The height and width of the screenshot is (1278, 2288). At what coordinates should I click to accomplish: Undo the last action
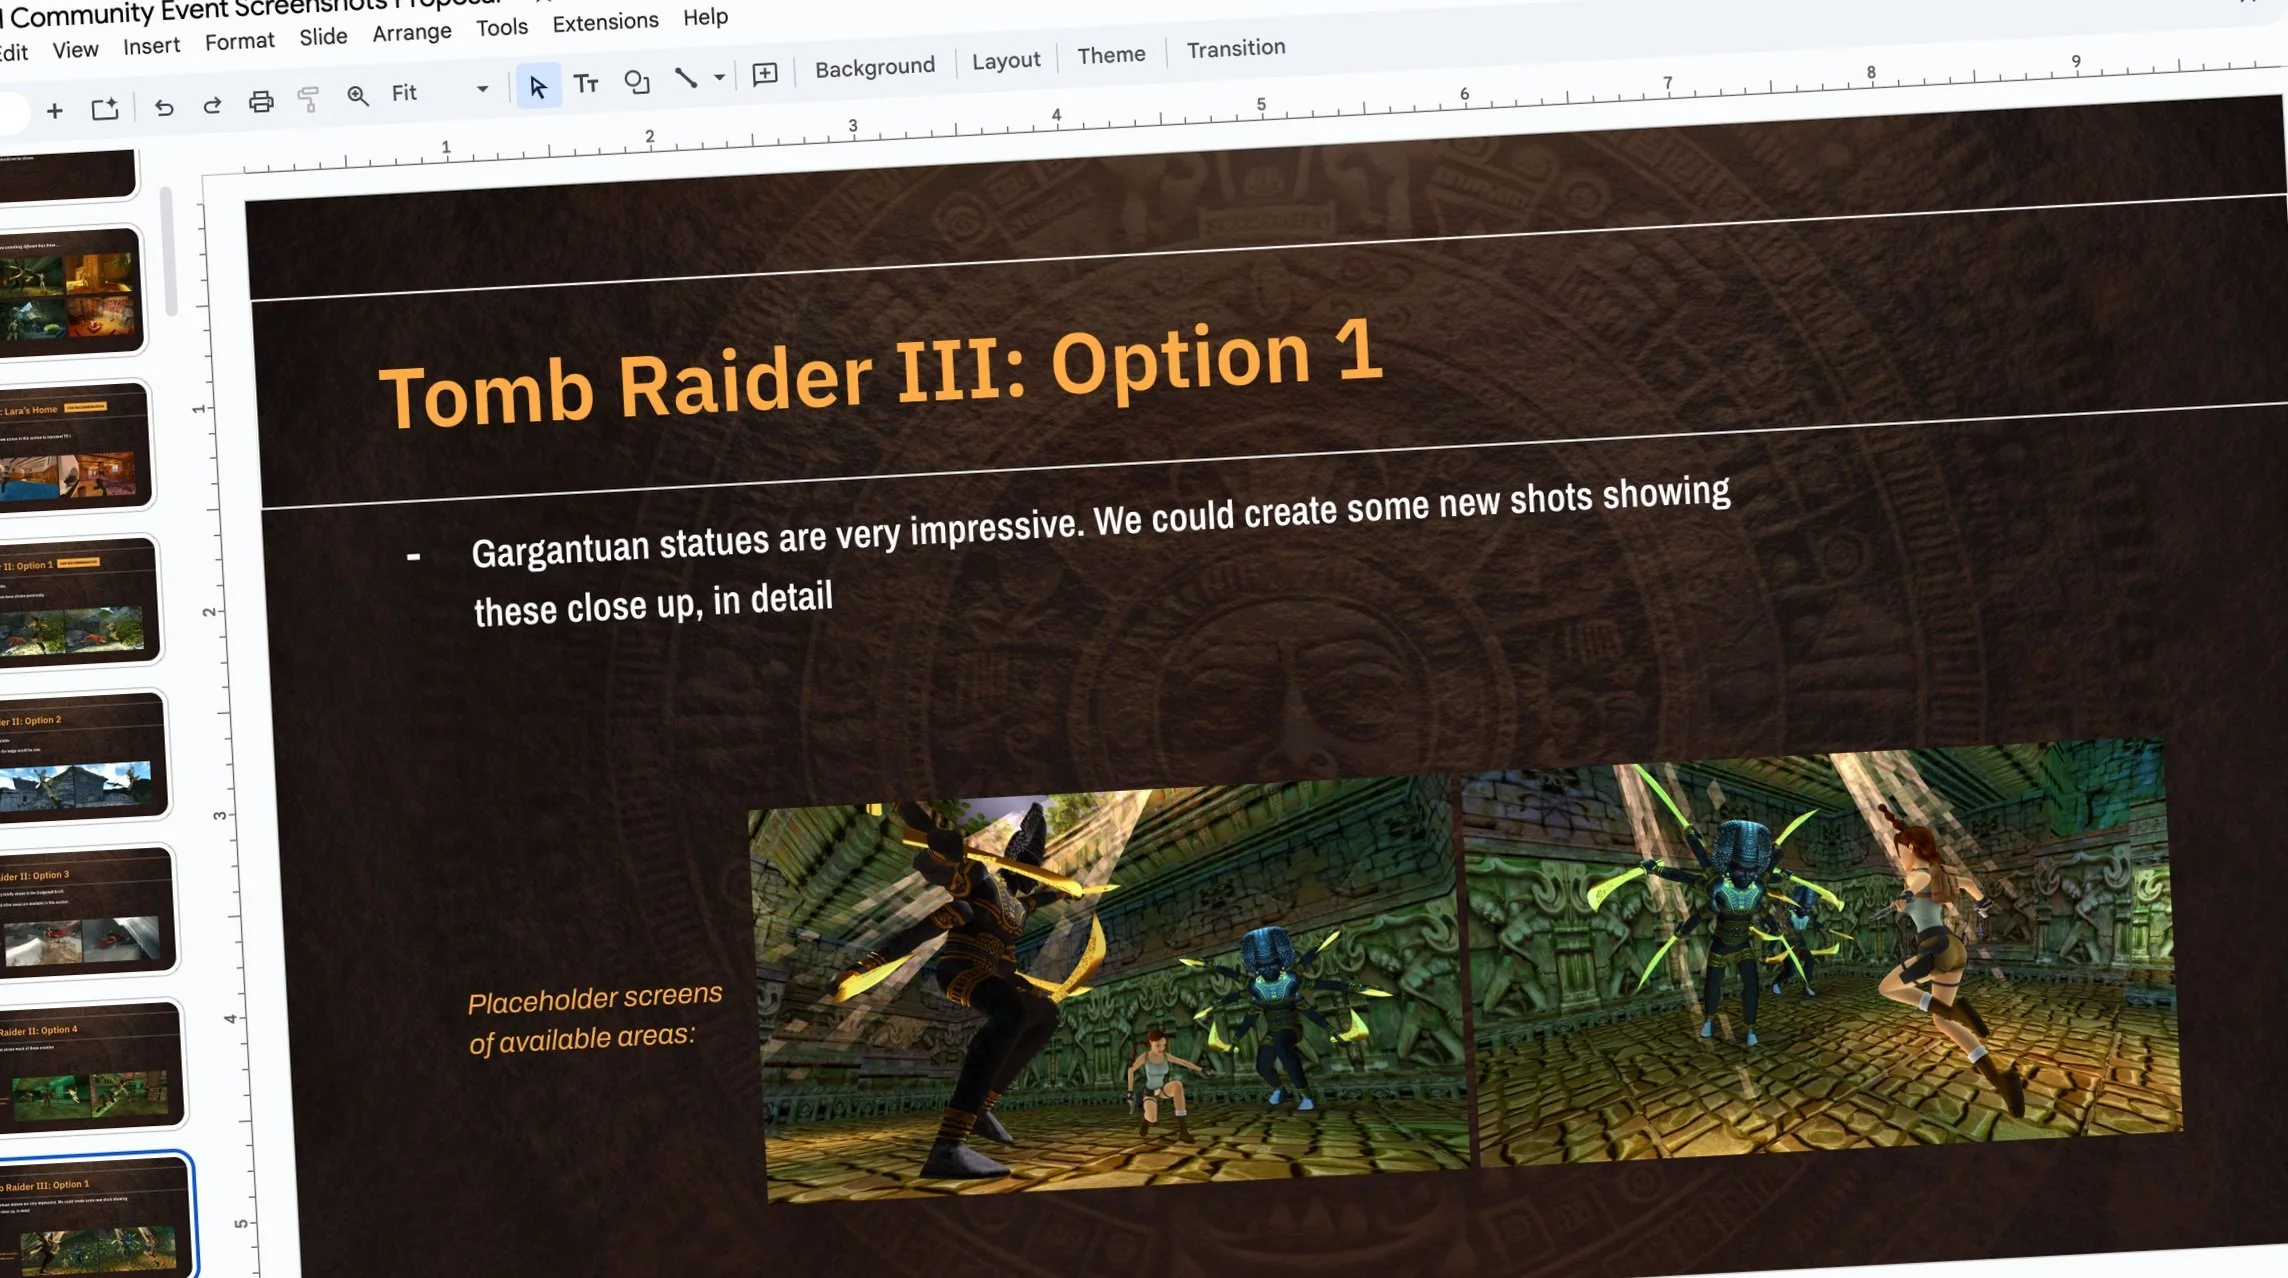pyautogui.click(x=164, y=106)
